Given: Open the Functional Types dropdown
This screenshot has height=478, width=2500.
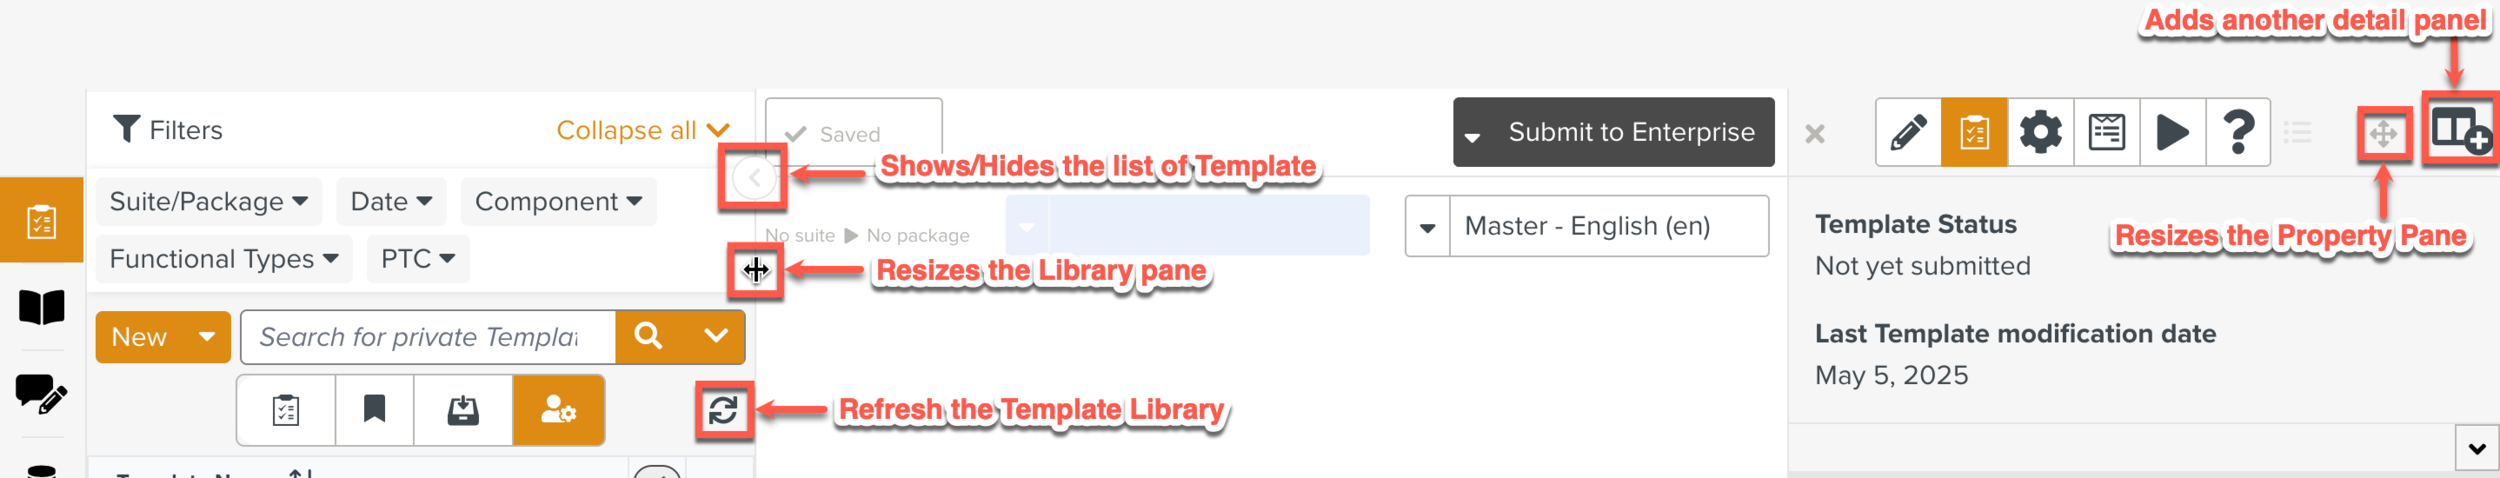Looking at the screenshot, I should pos(224,259).
